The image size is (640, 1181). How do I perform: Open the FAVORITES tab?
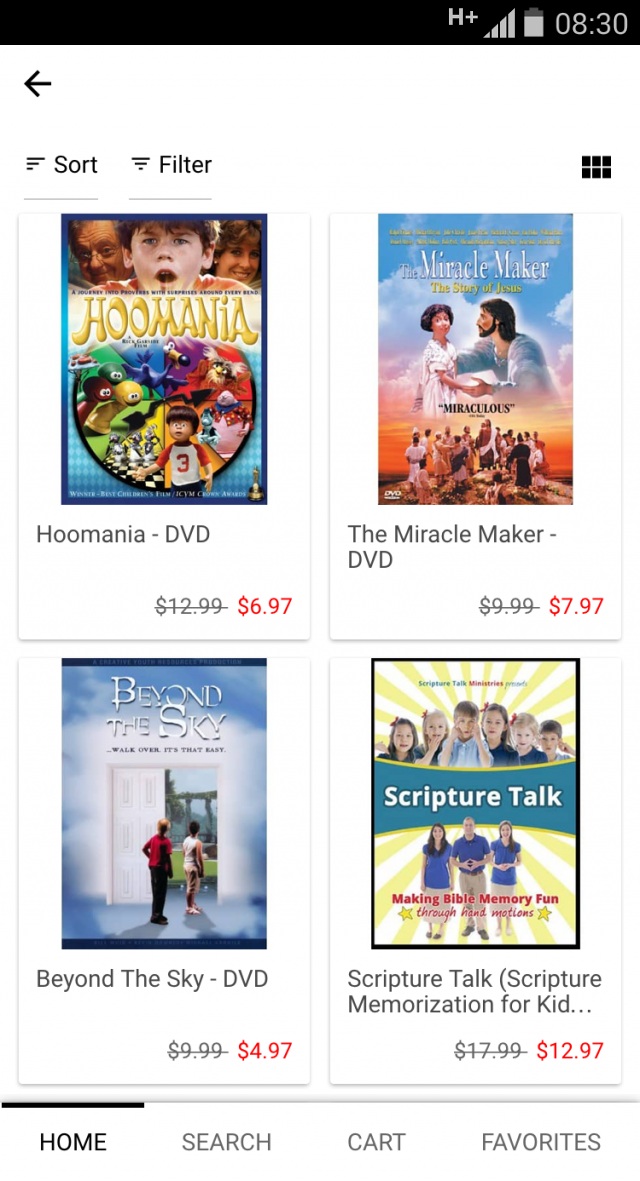(541, 1142)
